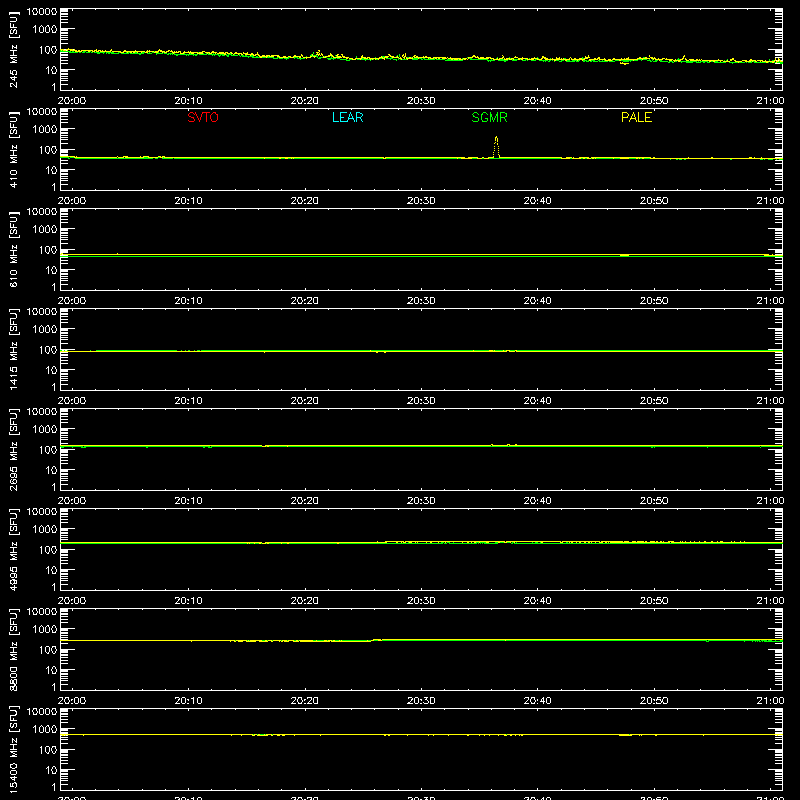800x800 pixels.
Task: Click the 10000 value on the 4995 MHz axis
Action: pos(42,512)
